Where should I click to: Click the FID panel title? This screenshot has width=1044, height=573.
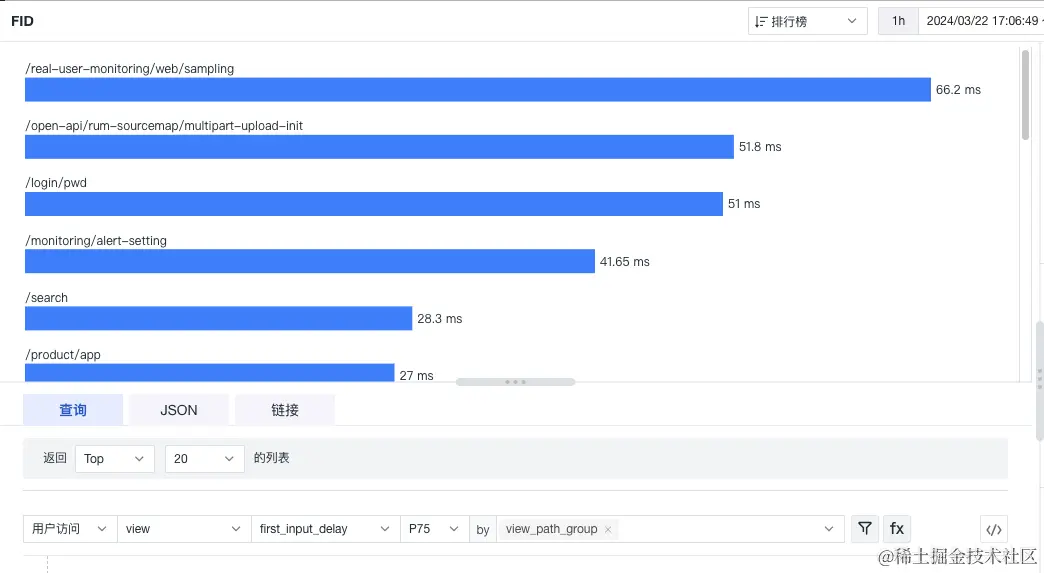(22, 21)
